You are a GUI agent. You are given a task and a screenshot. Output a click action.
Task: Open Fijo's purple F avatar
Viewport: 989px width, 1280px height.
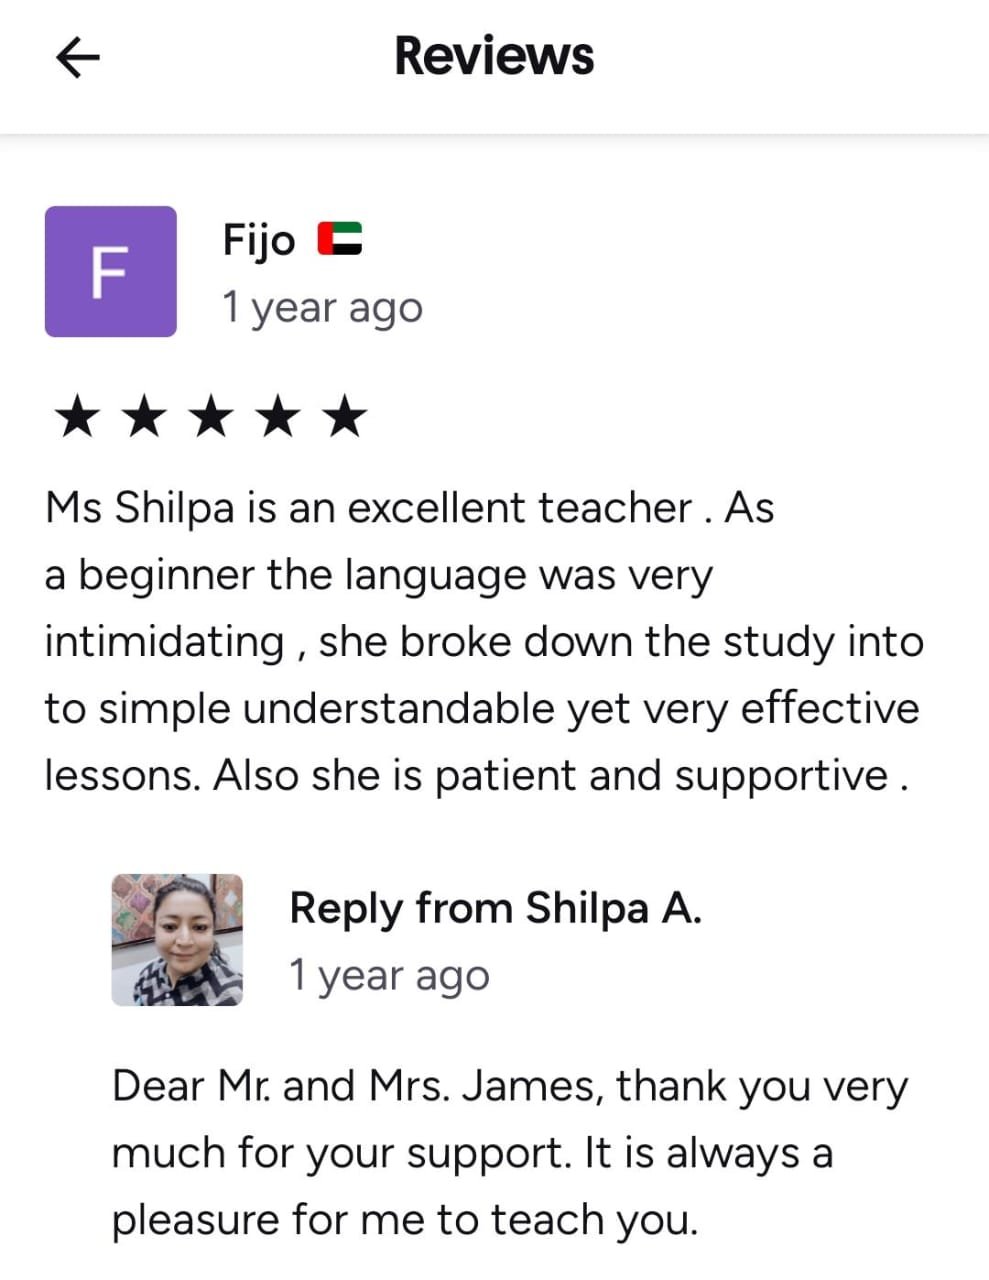(111, 271)
